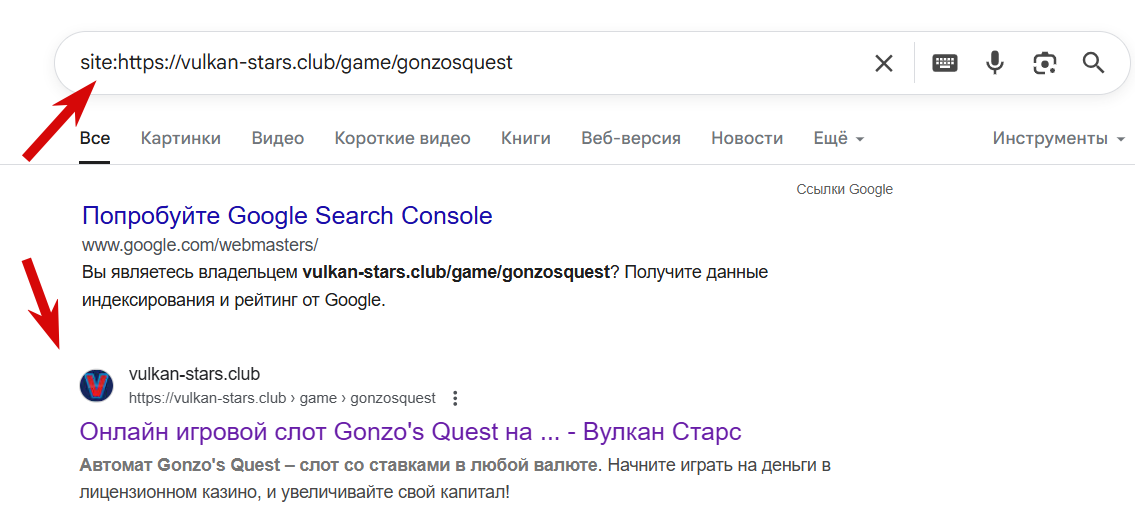
Task: Start voice search with the microphone icon
Action: click(x=995, y=63)
